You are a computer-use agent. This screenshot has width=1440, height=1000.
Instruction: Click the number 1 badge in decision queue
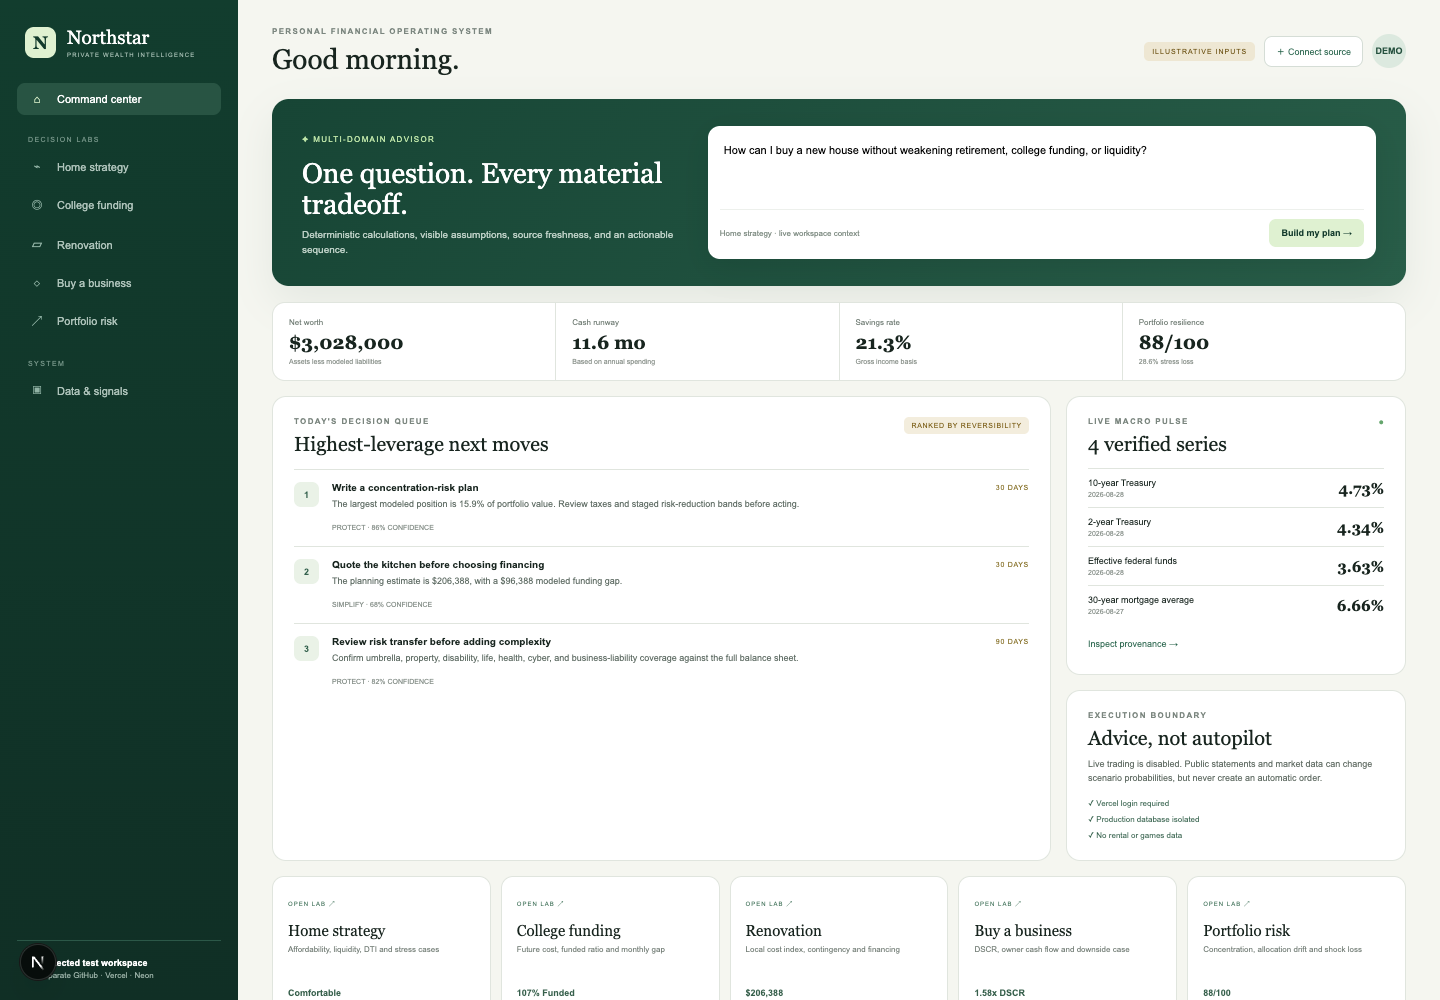[306, 495]
